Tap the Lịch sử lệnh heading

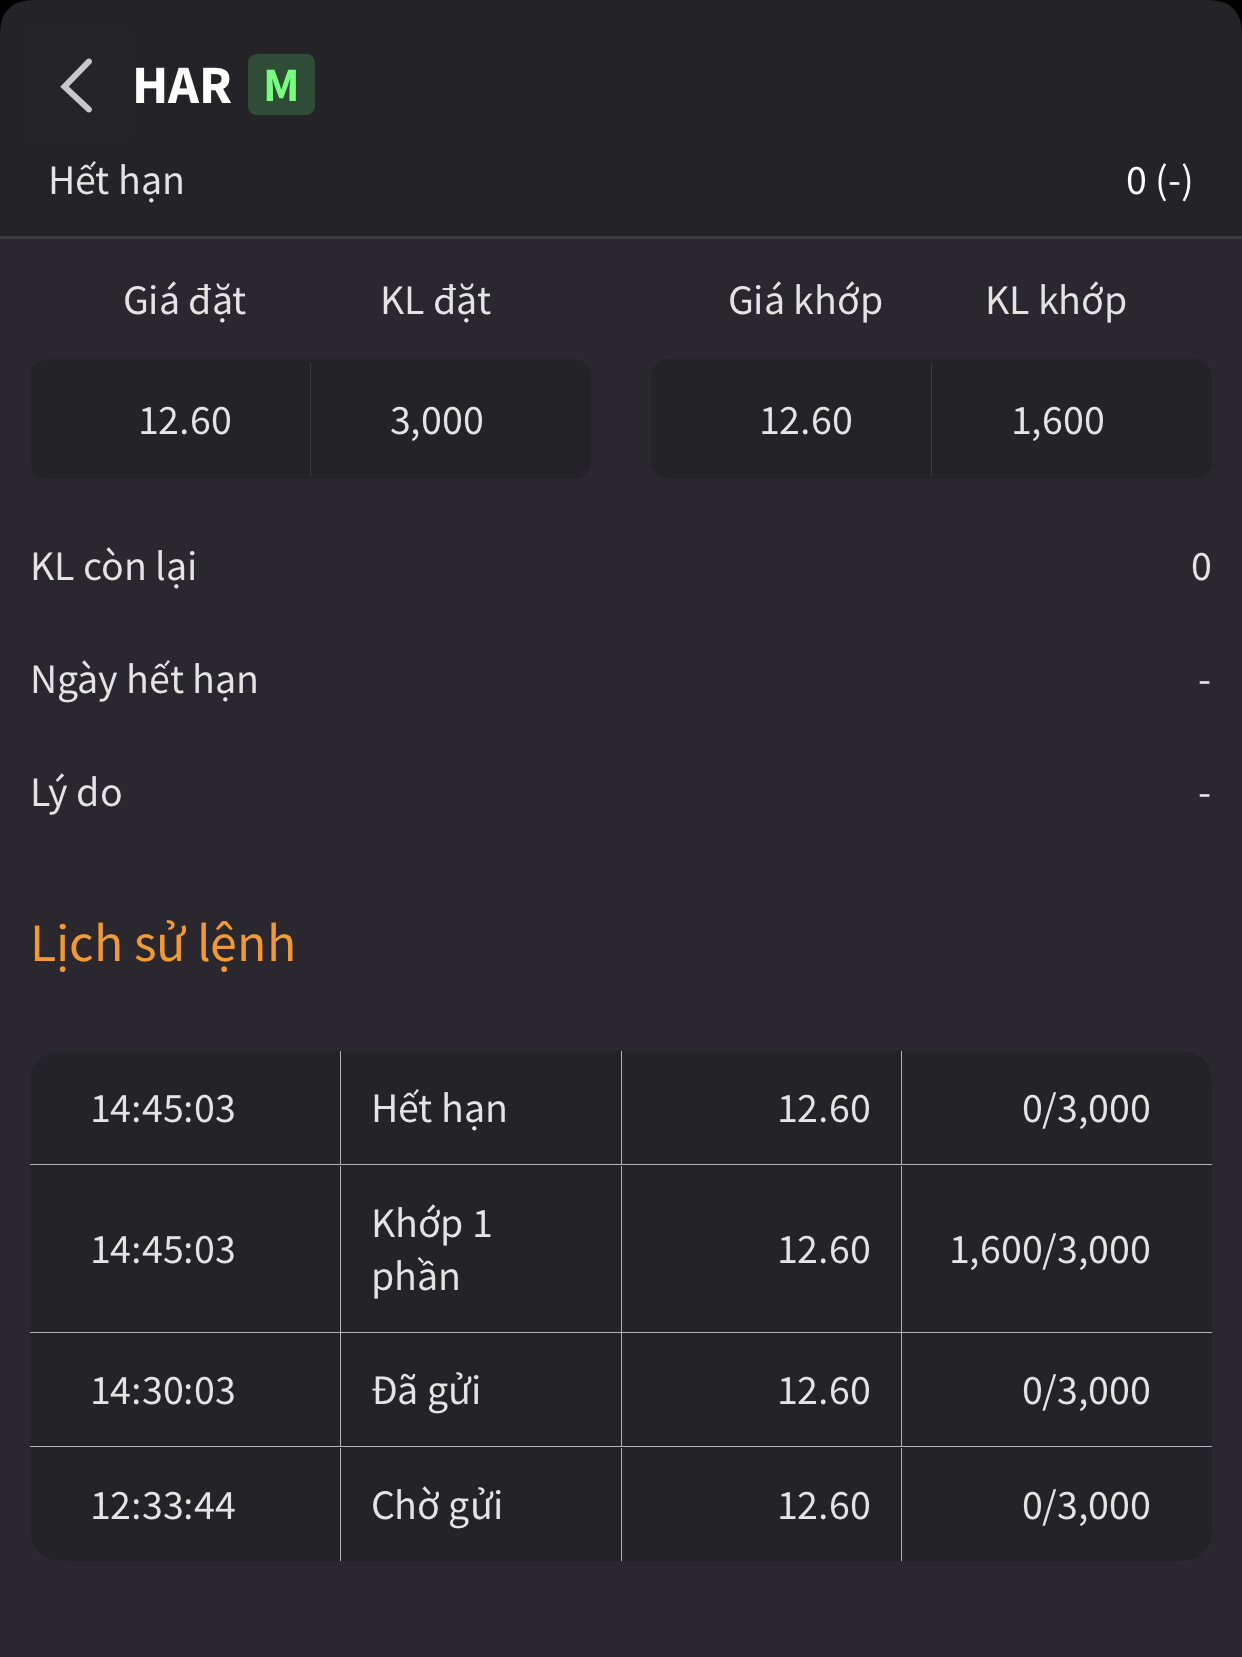tap(163, 943)
